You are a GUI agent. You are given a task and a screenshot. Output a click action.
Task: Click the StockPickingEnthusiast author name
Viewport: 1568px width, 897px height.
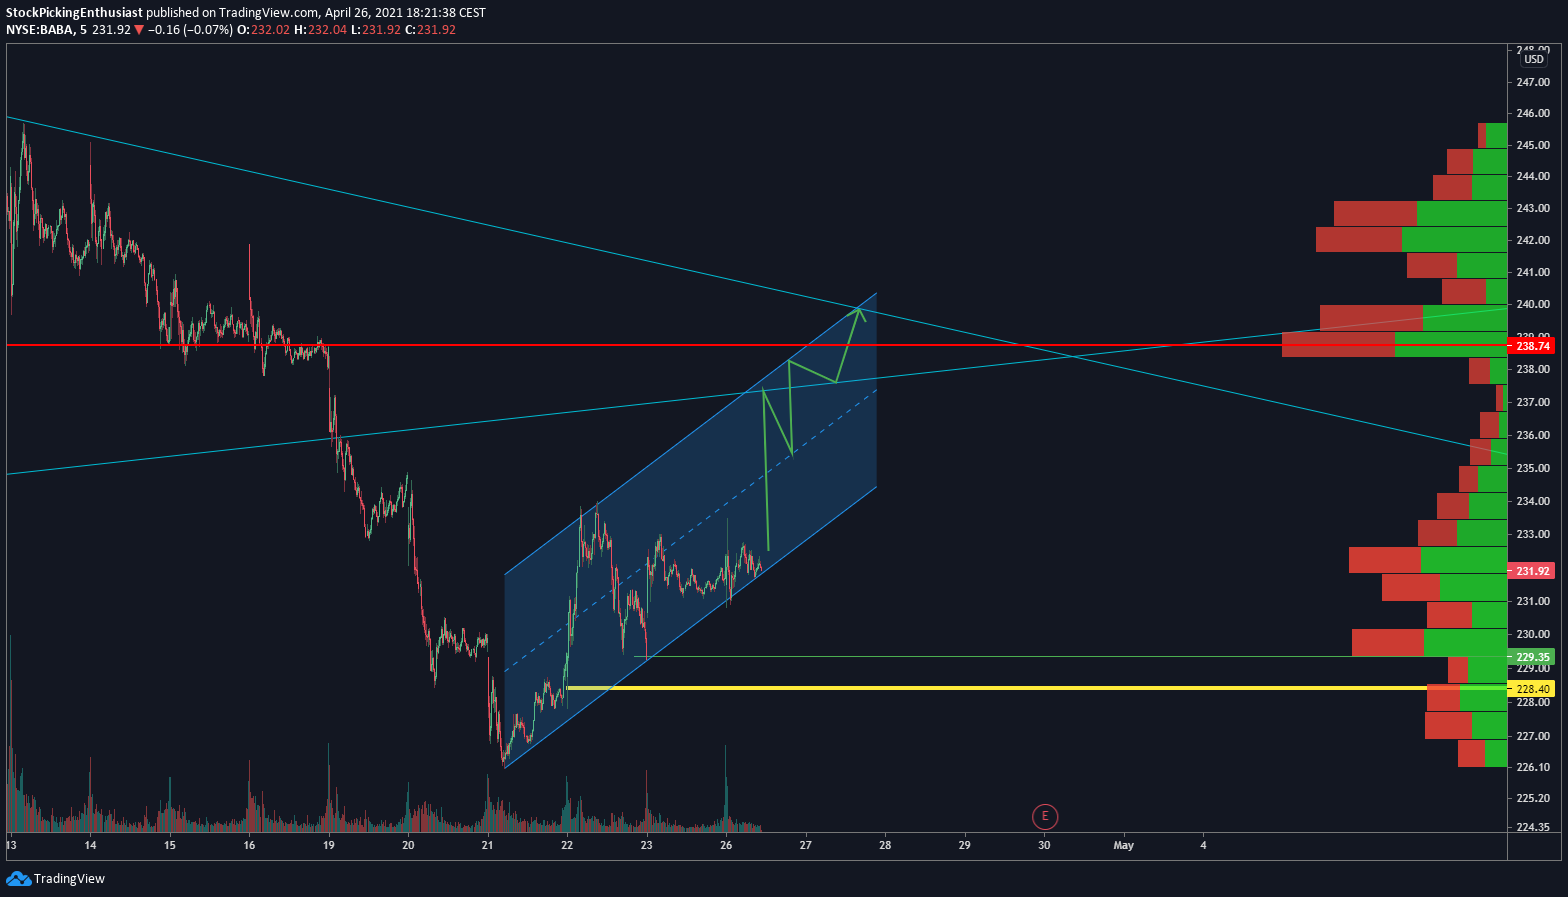[x=74, y=13]
